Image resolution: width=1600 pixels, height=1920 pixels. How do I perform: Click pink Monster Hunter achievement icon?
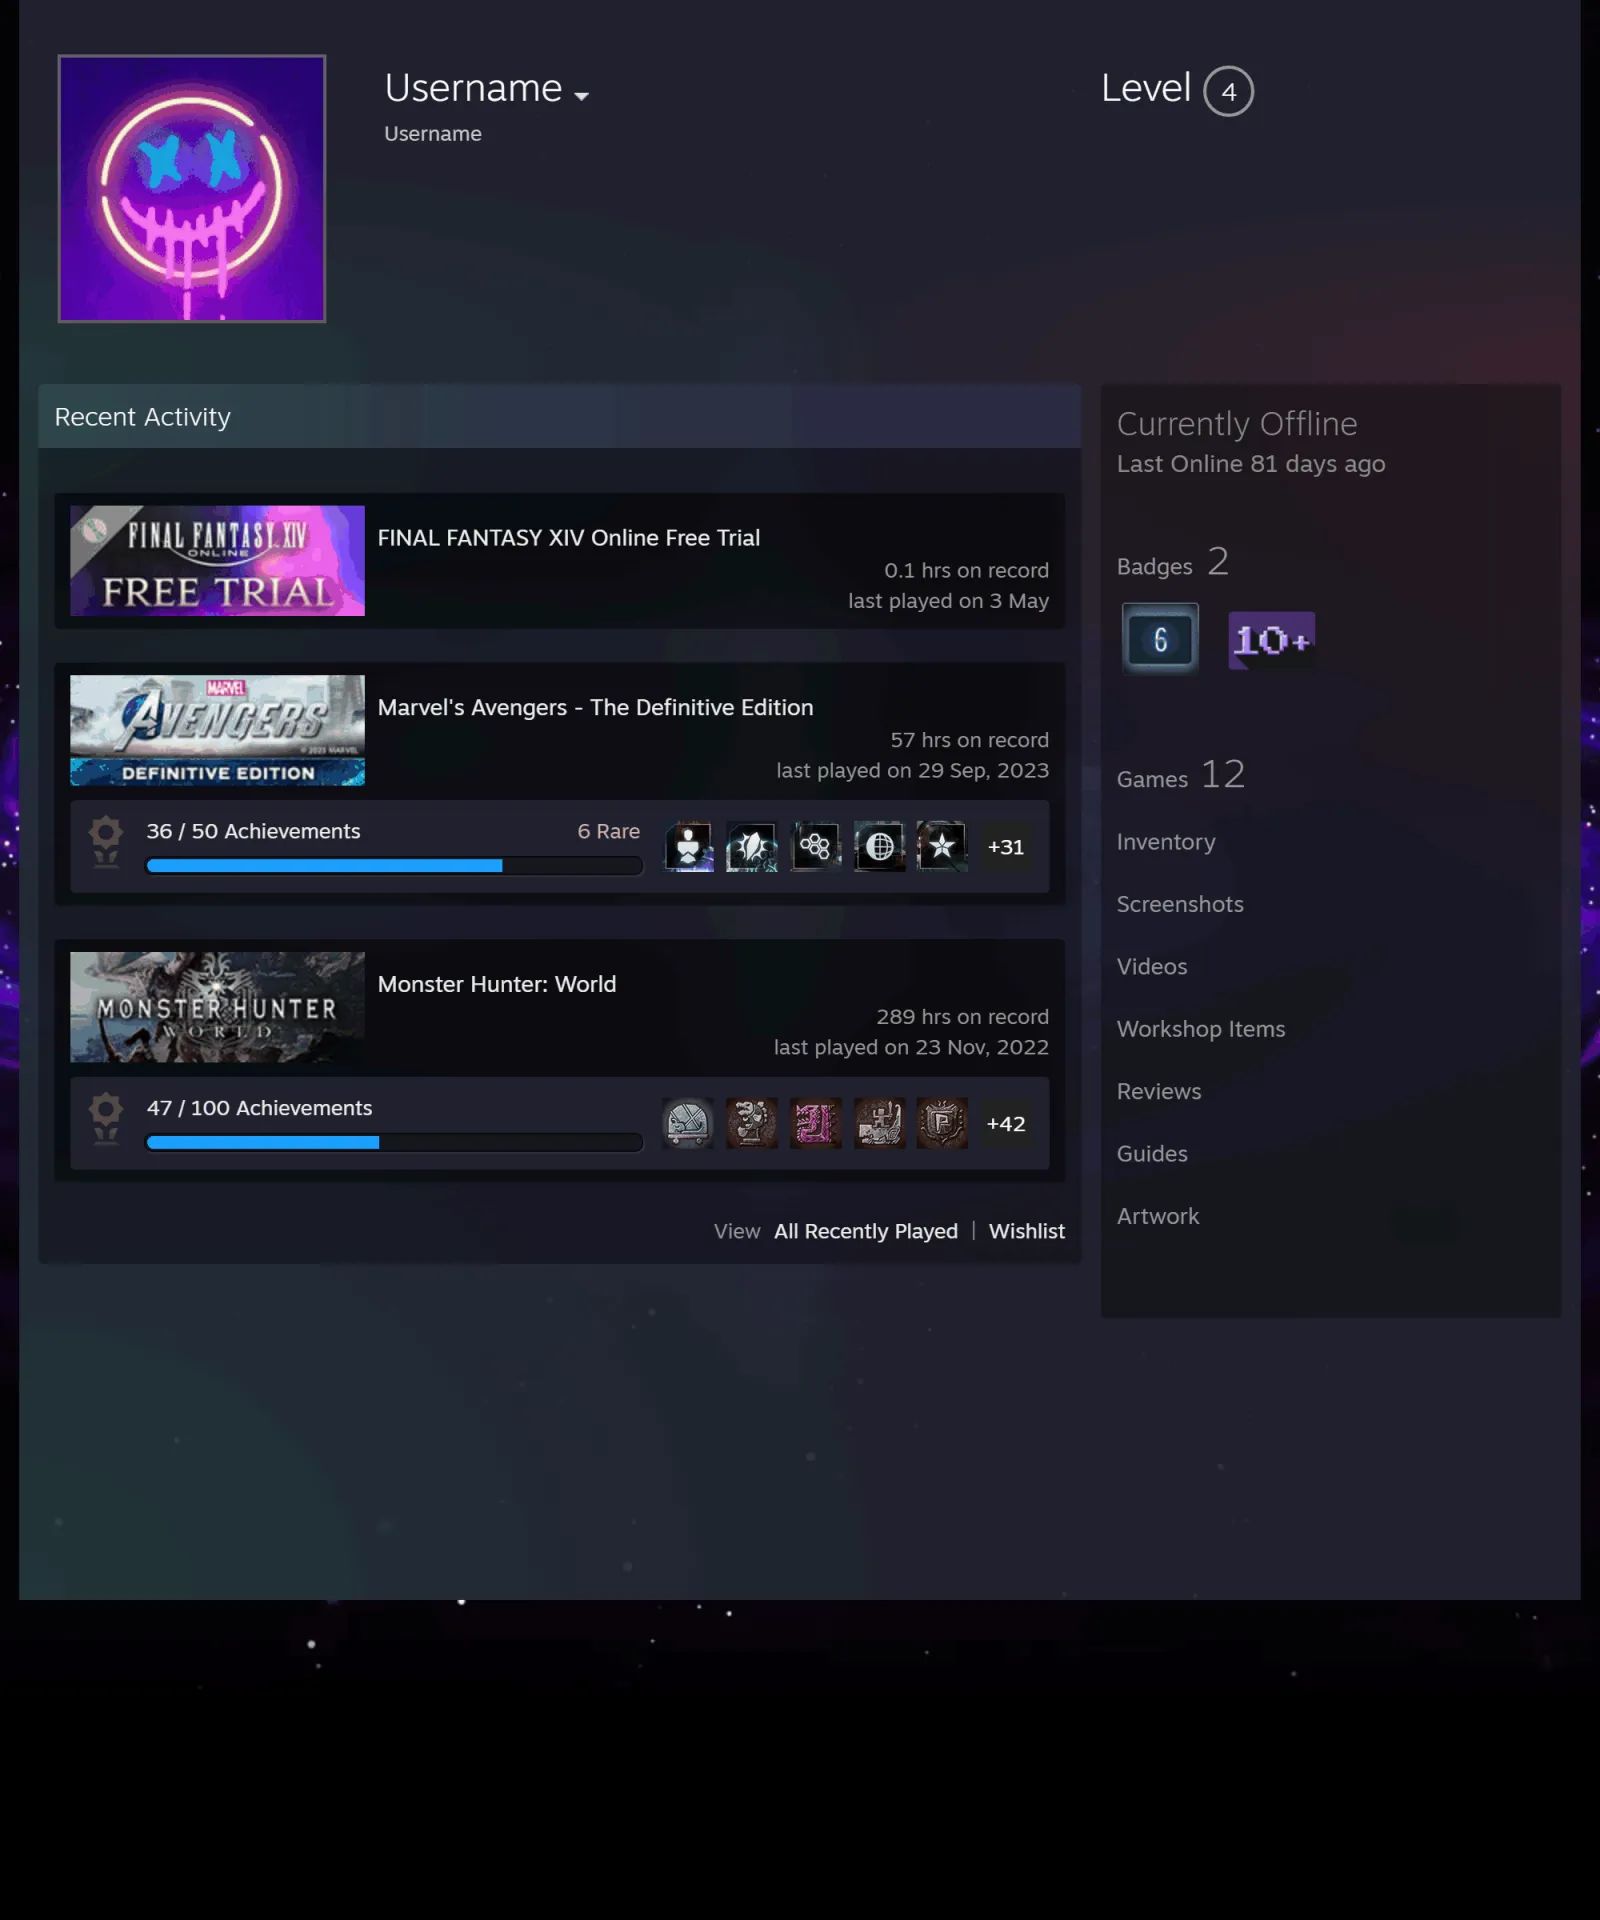pyautogui.click(x=816, y=1123)
